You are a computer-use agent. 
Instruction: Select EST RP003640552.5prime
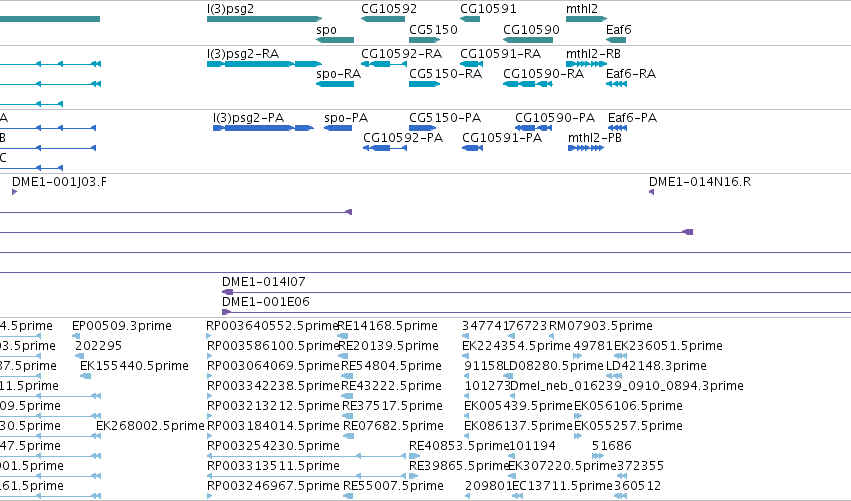[272, 326]
